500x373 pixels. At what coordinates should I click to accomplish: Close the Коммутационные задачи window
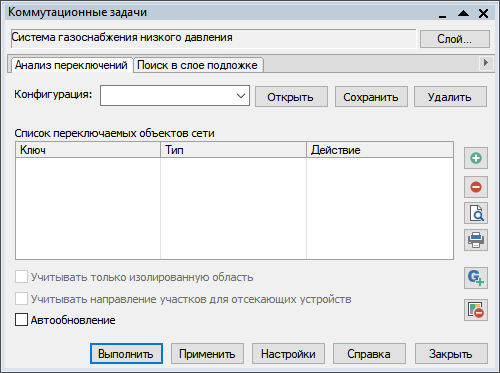(x=483, y=13)
